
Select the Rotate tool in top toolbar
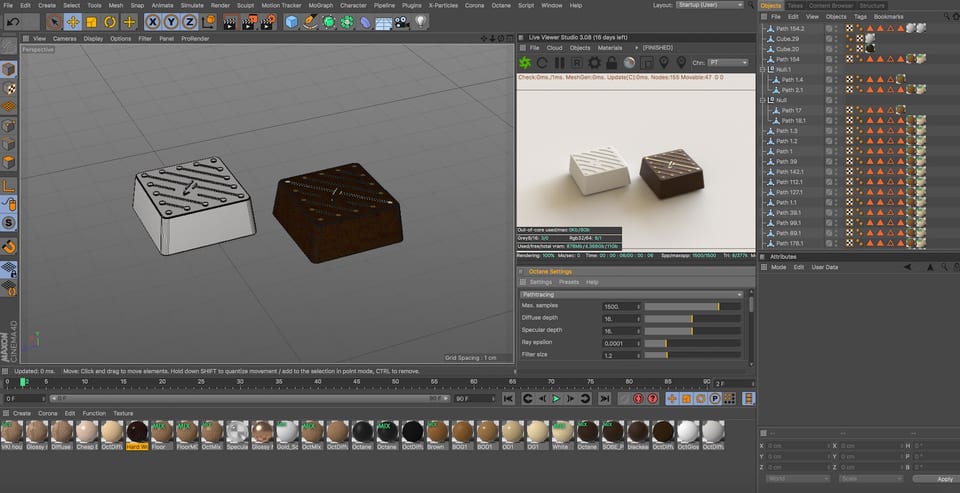112,21
